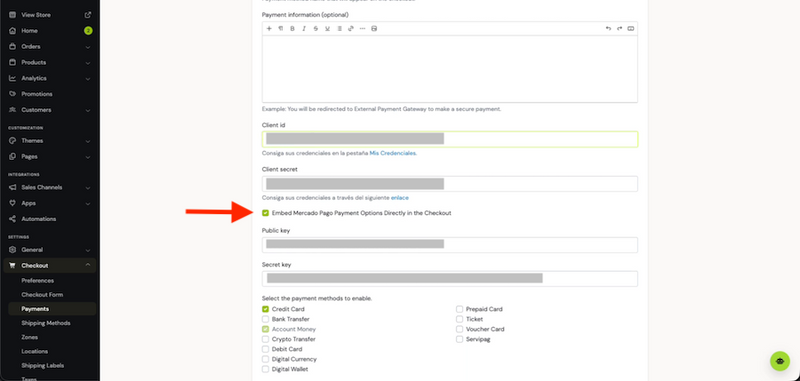Toggle strikethrough formatting in editor toolbar
Screen dimensions: 800x381
[316, 29]
